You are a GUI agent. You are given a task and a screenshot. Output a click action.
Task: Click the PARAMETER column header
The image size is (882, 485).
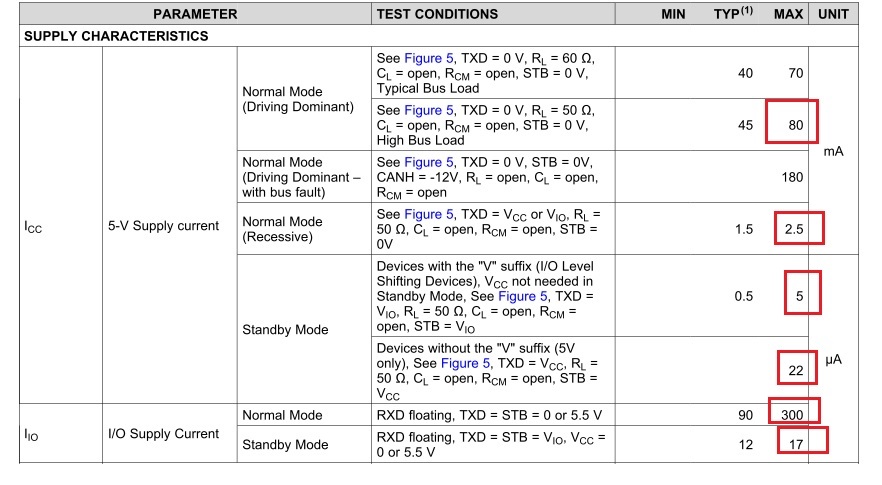195,14
